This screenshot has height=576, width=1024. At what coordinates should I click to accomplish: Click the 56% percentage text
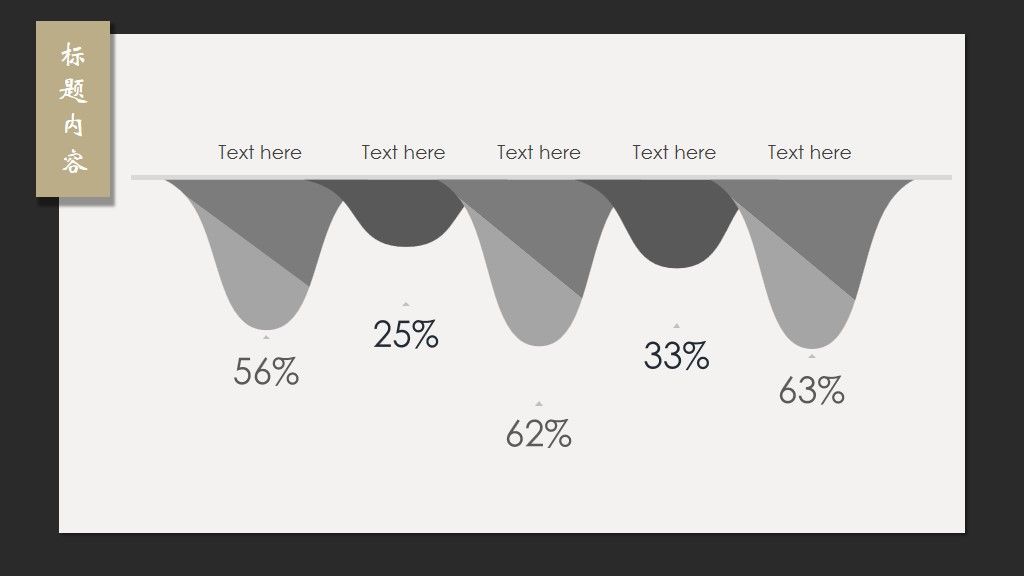[266, 372]
